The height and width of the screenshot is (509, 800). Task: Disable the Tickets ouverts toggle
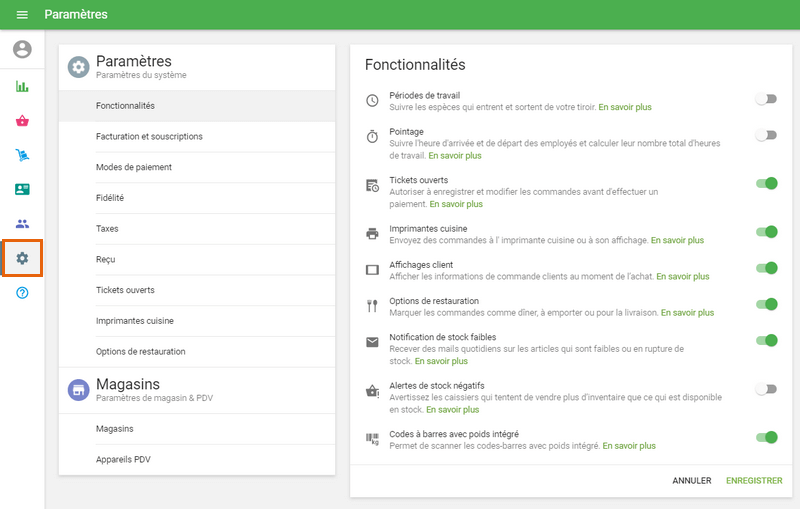tap(767, 183)
